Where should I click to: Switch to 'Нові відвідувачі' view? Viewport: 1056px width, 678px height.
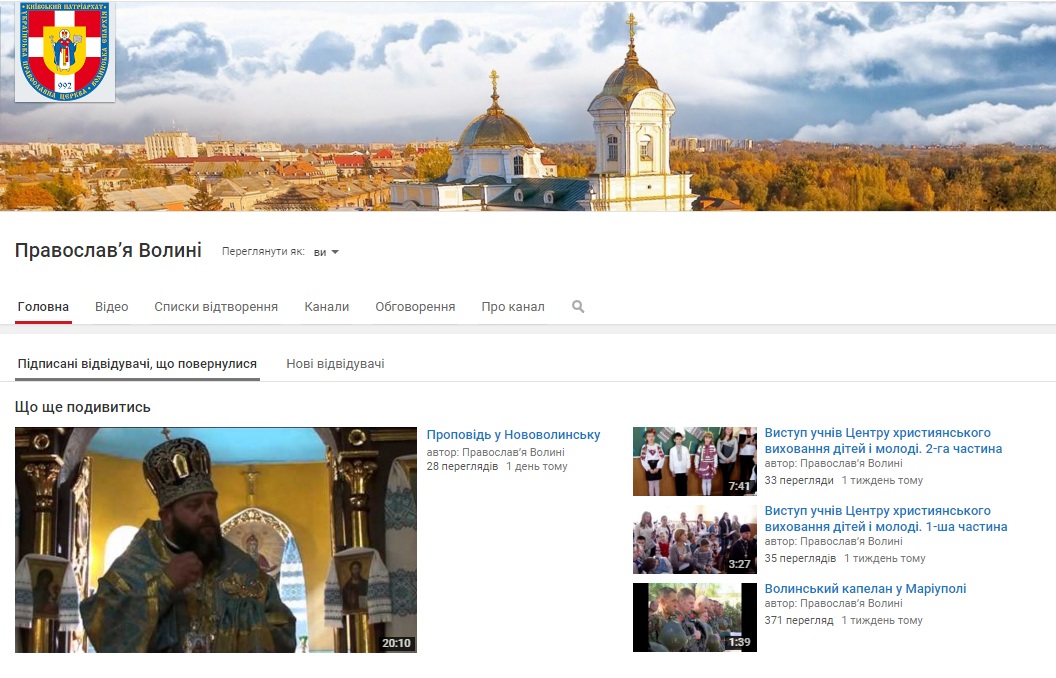click(335, 364)
